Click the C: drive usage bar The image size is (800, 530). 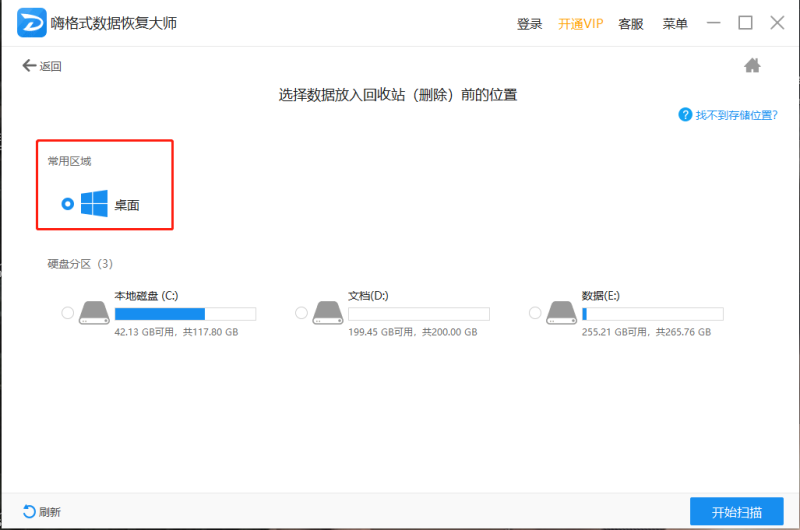[185, 314]
